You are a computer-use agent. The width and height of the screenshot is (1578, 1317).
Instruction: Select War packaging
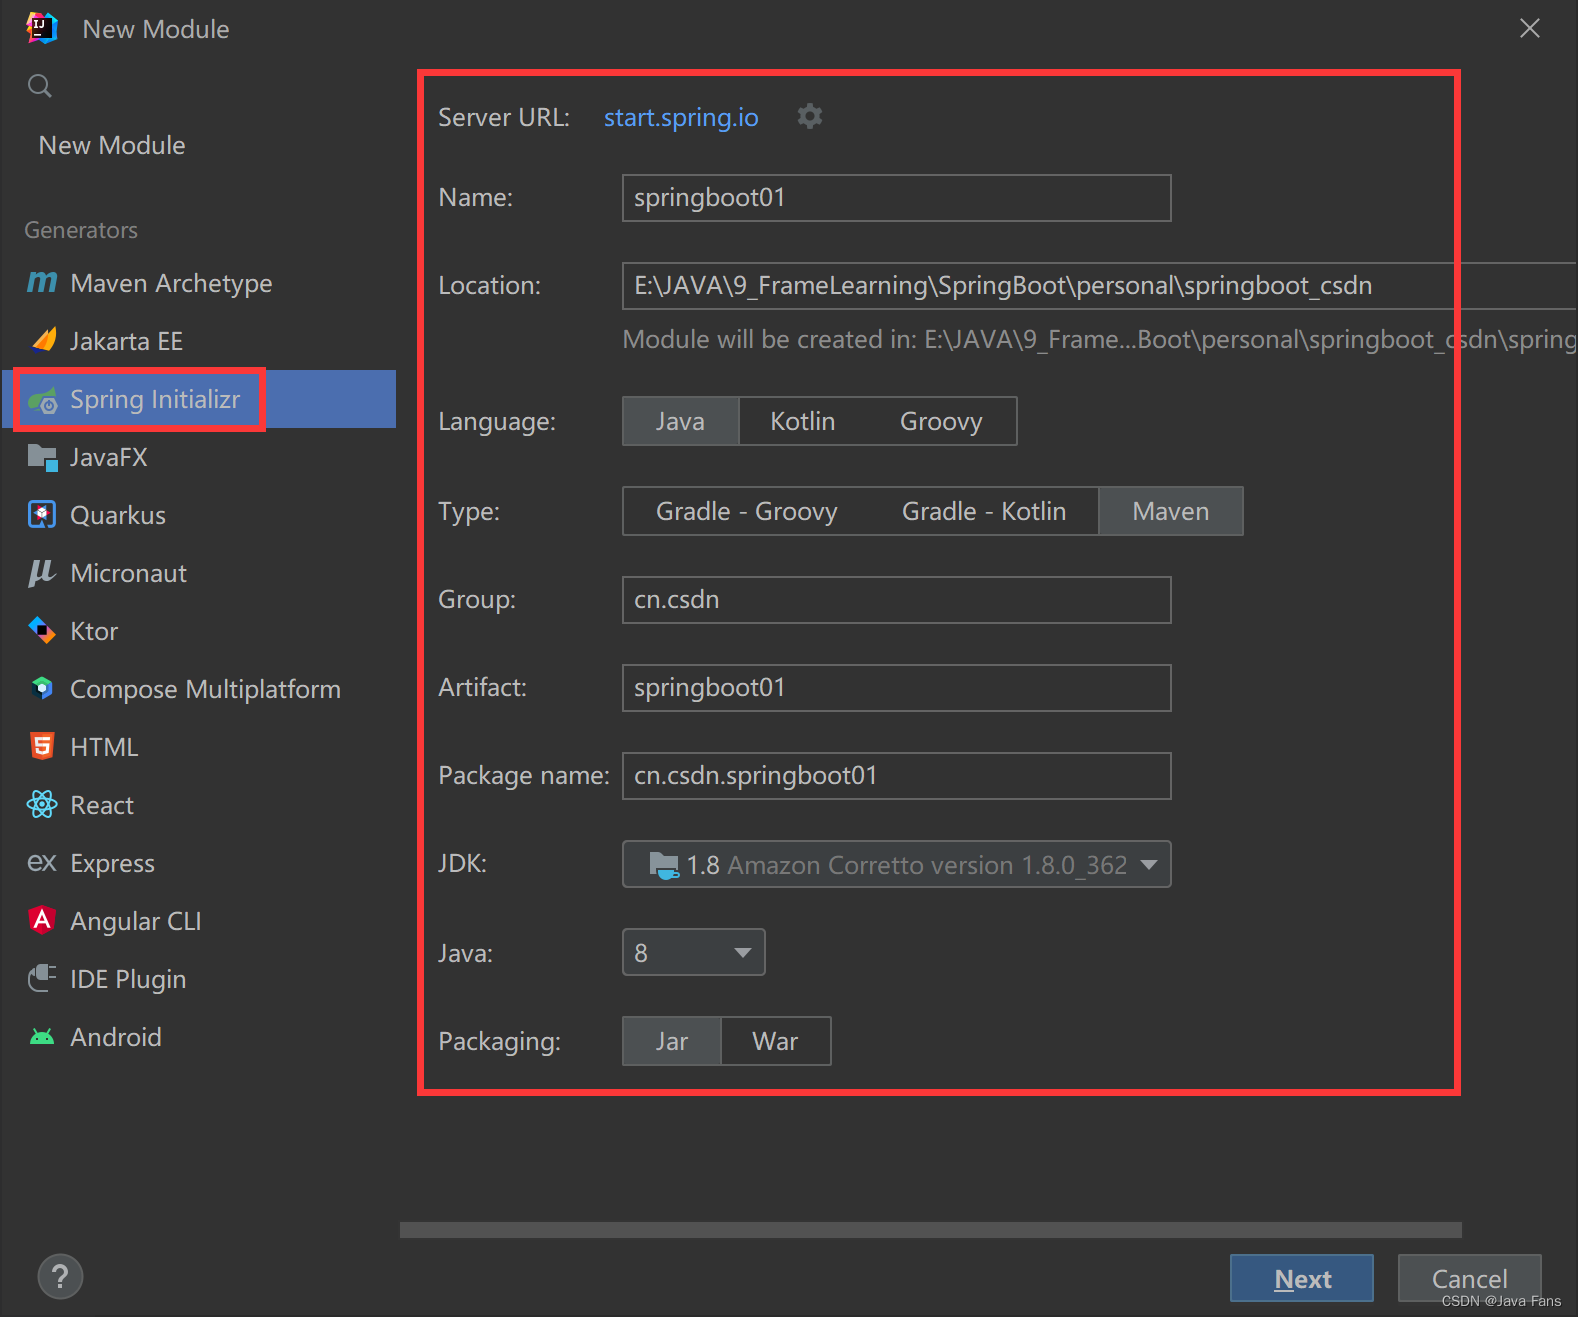tap(775, 1041)
